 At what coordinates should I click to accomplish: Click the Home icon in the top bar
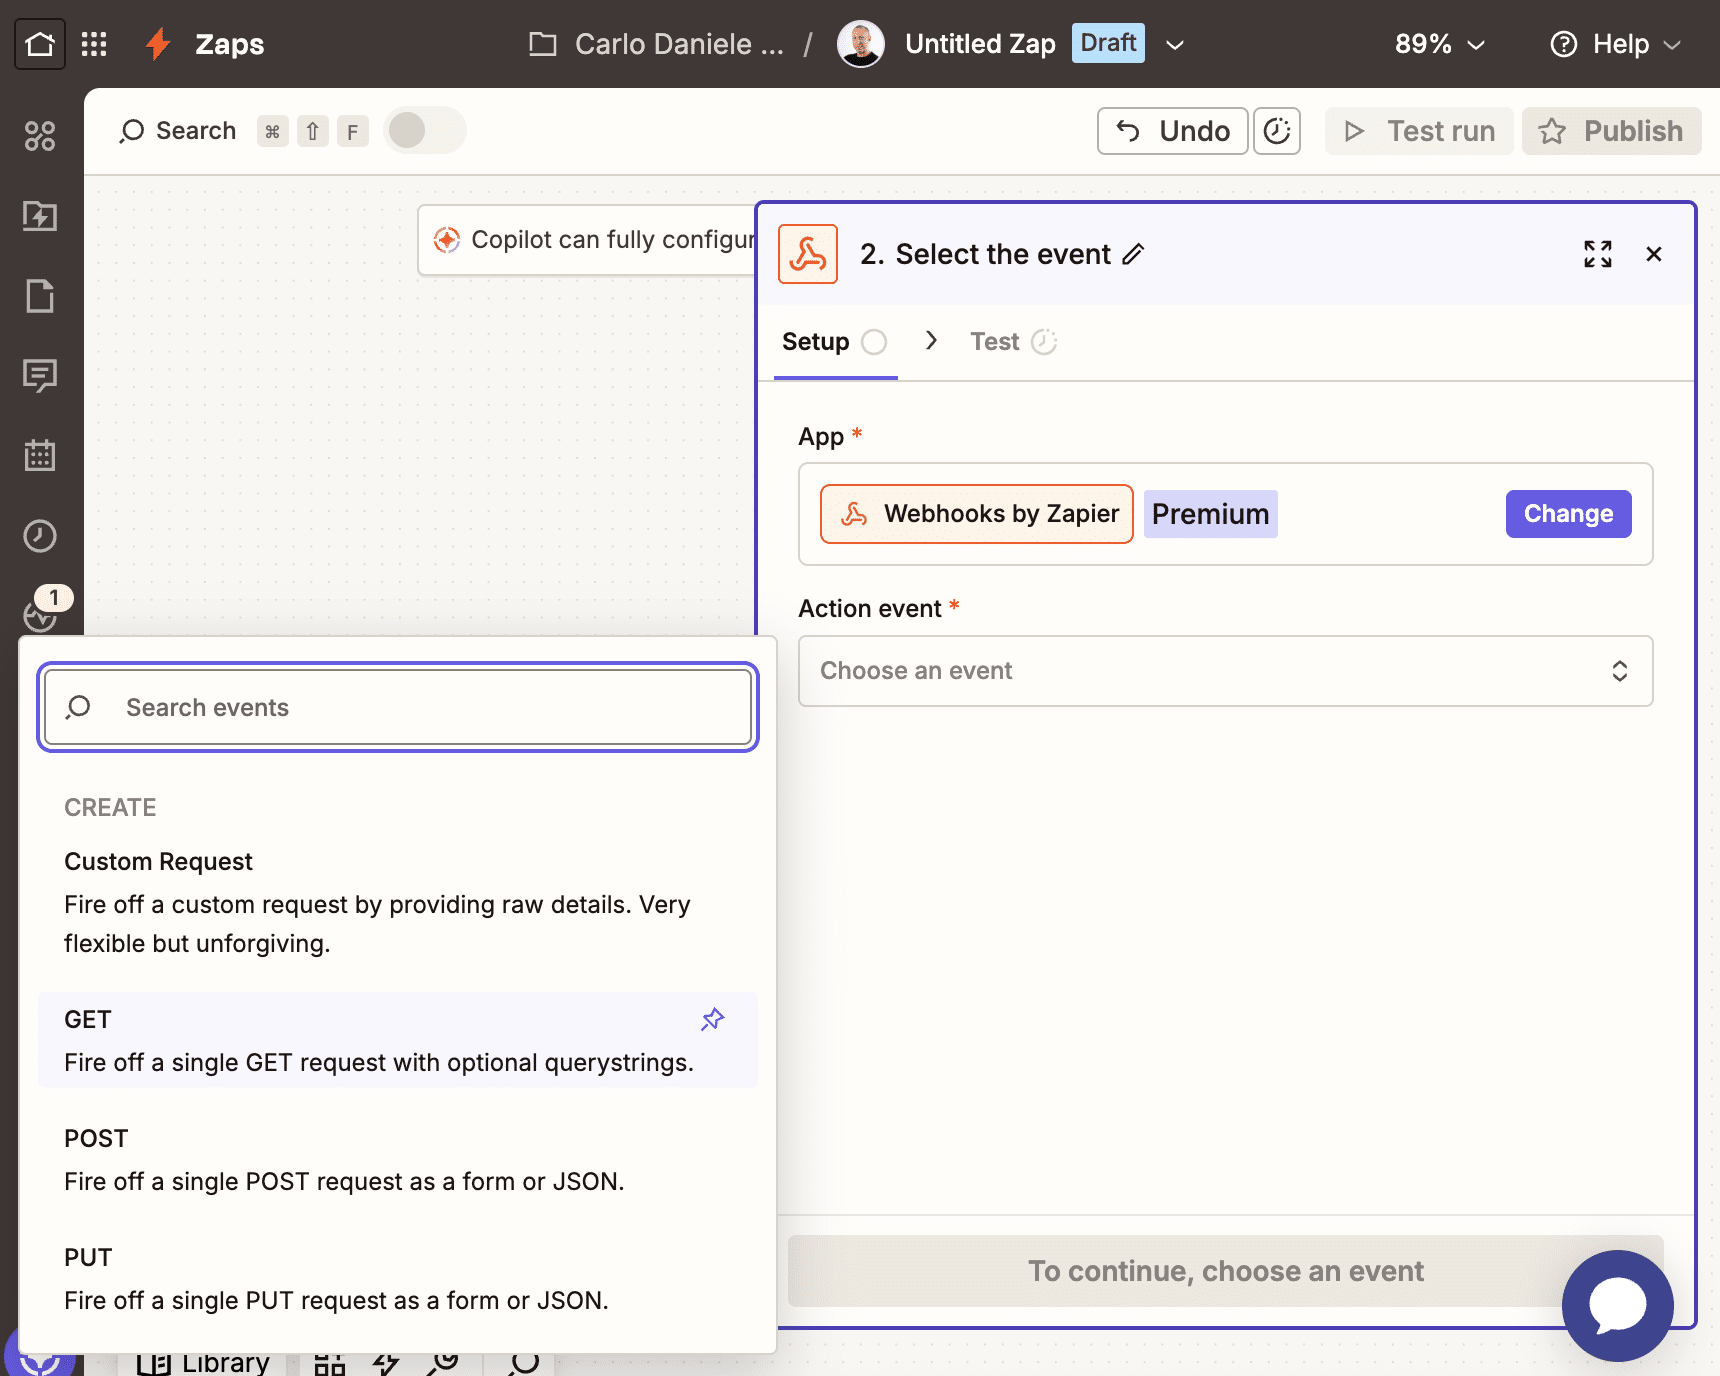(x=39, y=43)
